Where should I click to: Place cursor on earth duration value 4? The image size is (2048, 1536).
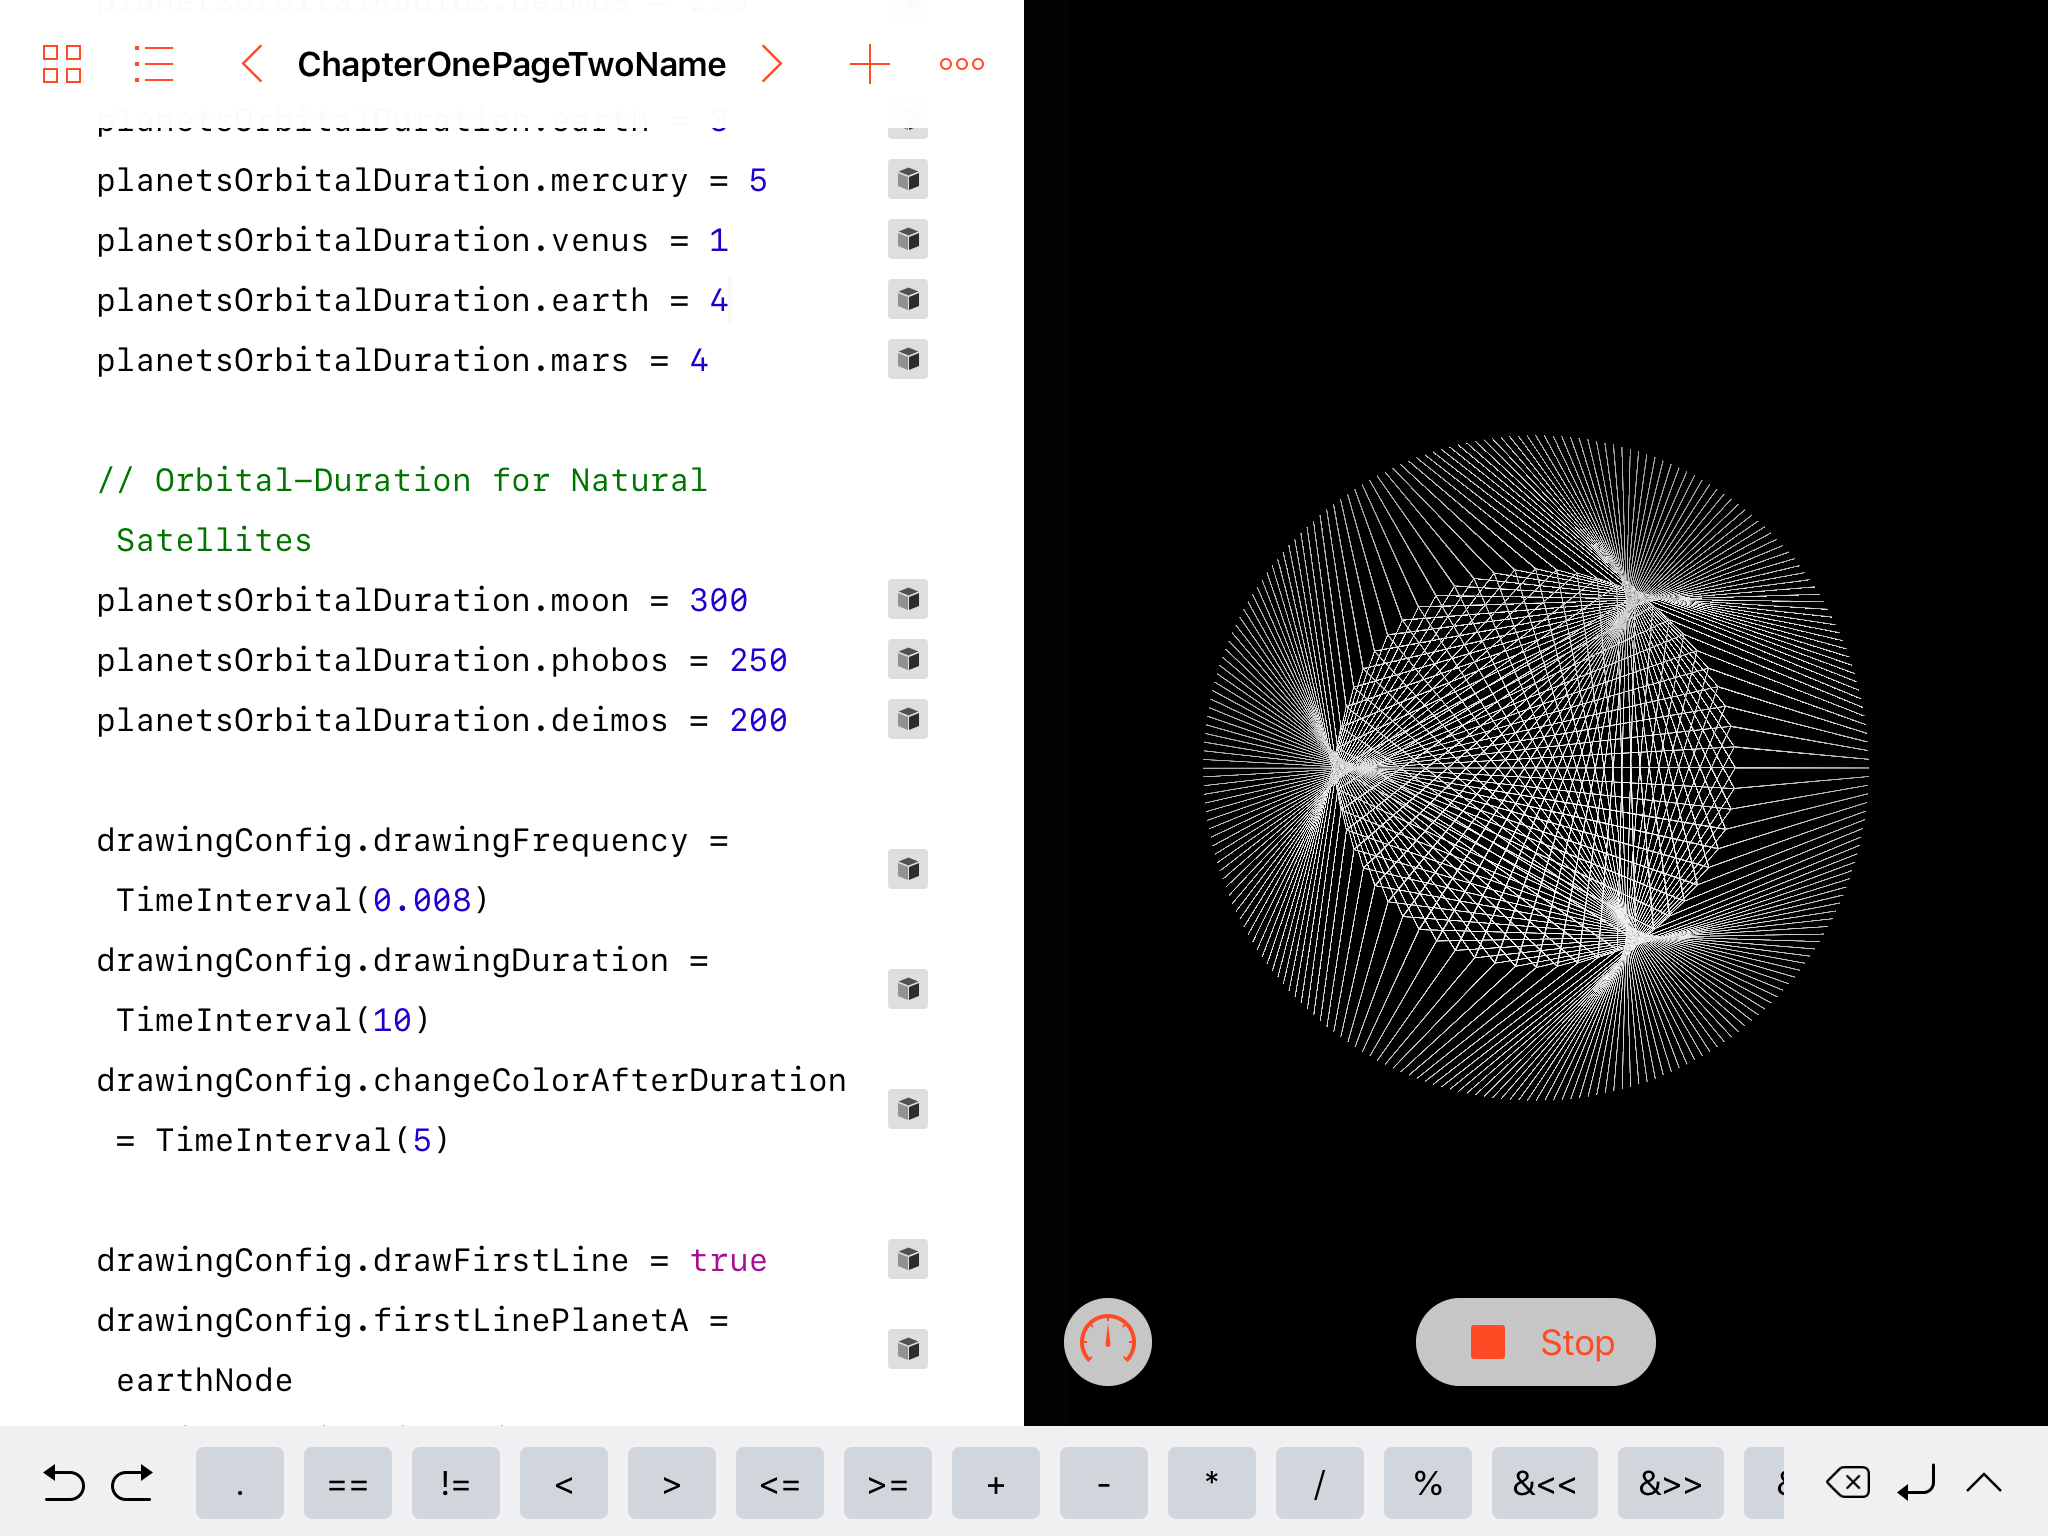pos(718,300)
